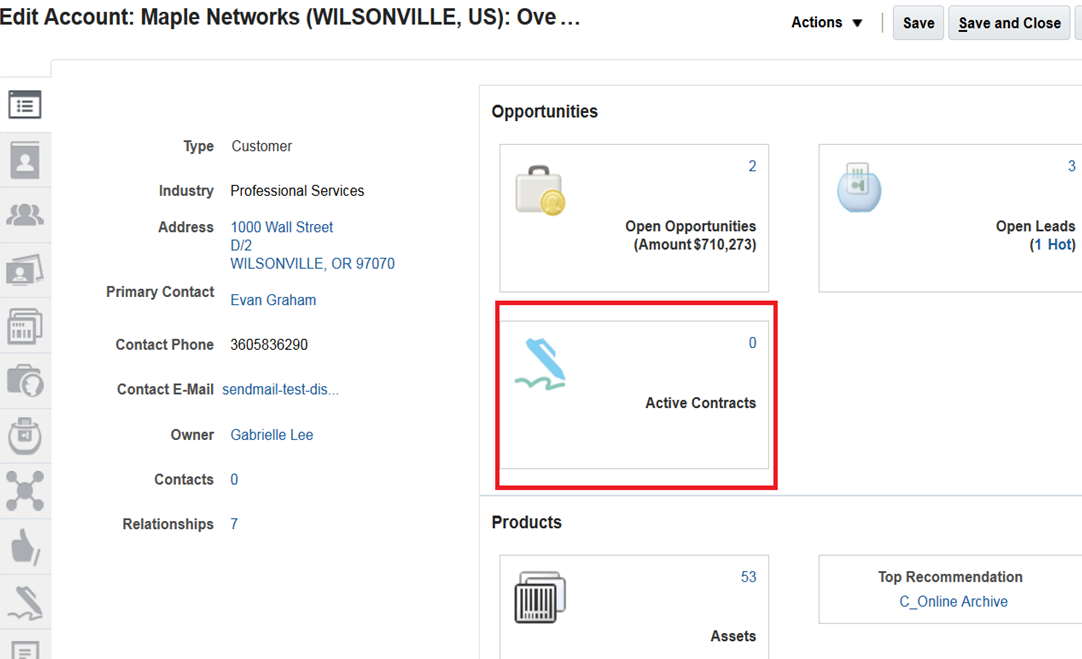Open the Contacts sidebar tab icon
The width and height of the screenshot is (1082, 659).
(25, 160)
